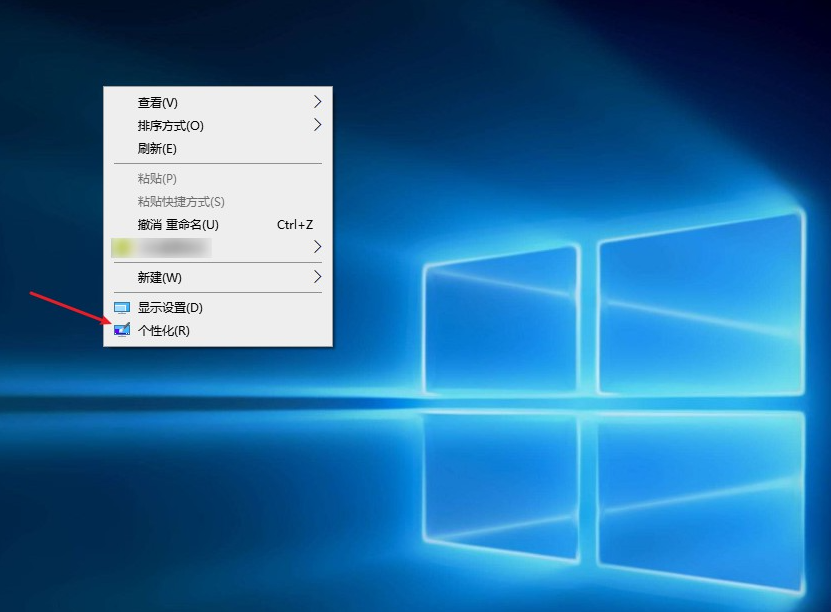This screenshot has width=831, height=612.
Task: Expand the chevron on the blurred menu entry
Action: [x=317, y=246]
